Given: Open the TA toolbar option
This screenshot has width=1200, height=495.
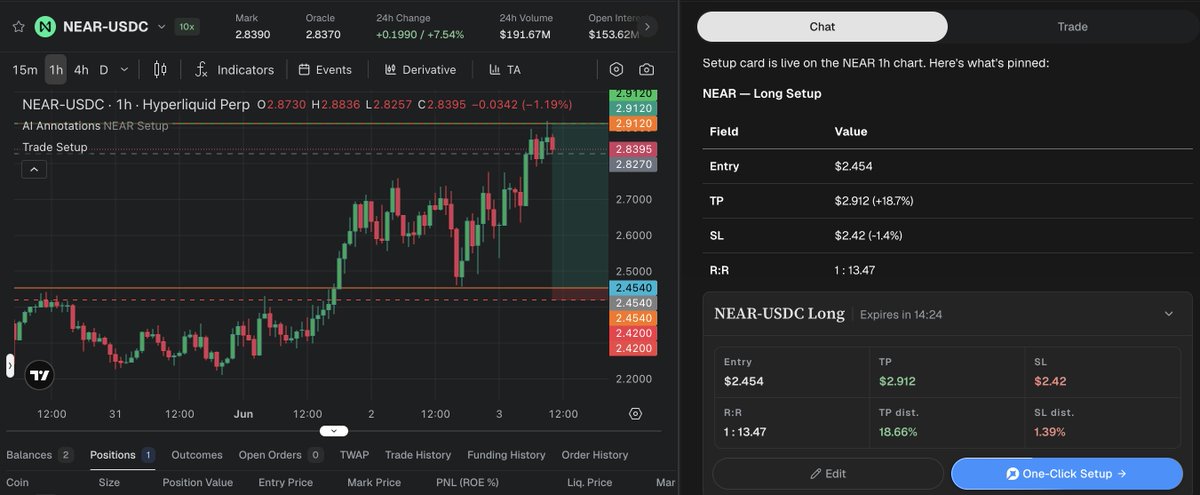Looking at the screenshot, I should [x=505, y=69].
